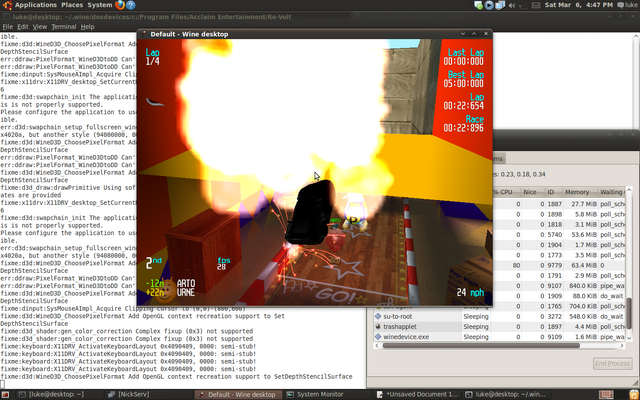The height and width of the screenshot is (400, 640).
Task: Click the horizontal scrollbar in System Monitor
Action: [x=481, y=346]
